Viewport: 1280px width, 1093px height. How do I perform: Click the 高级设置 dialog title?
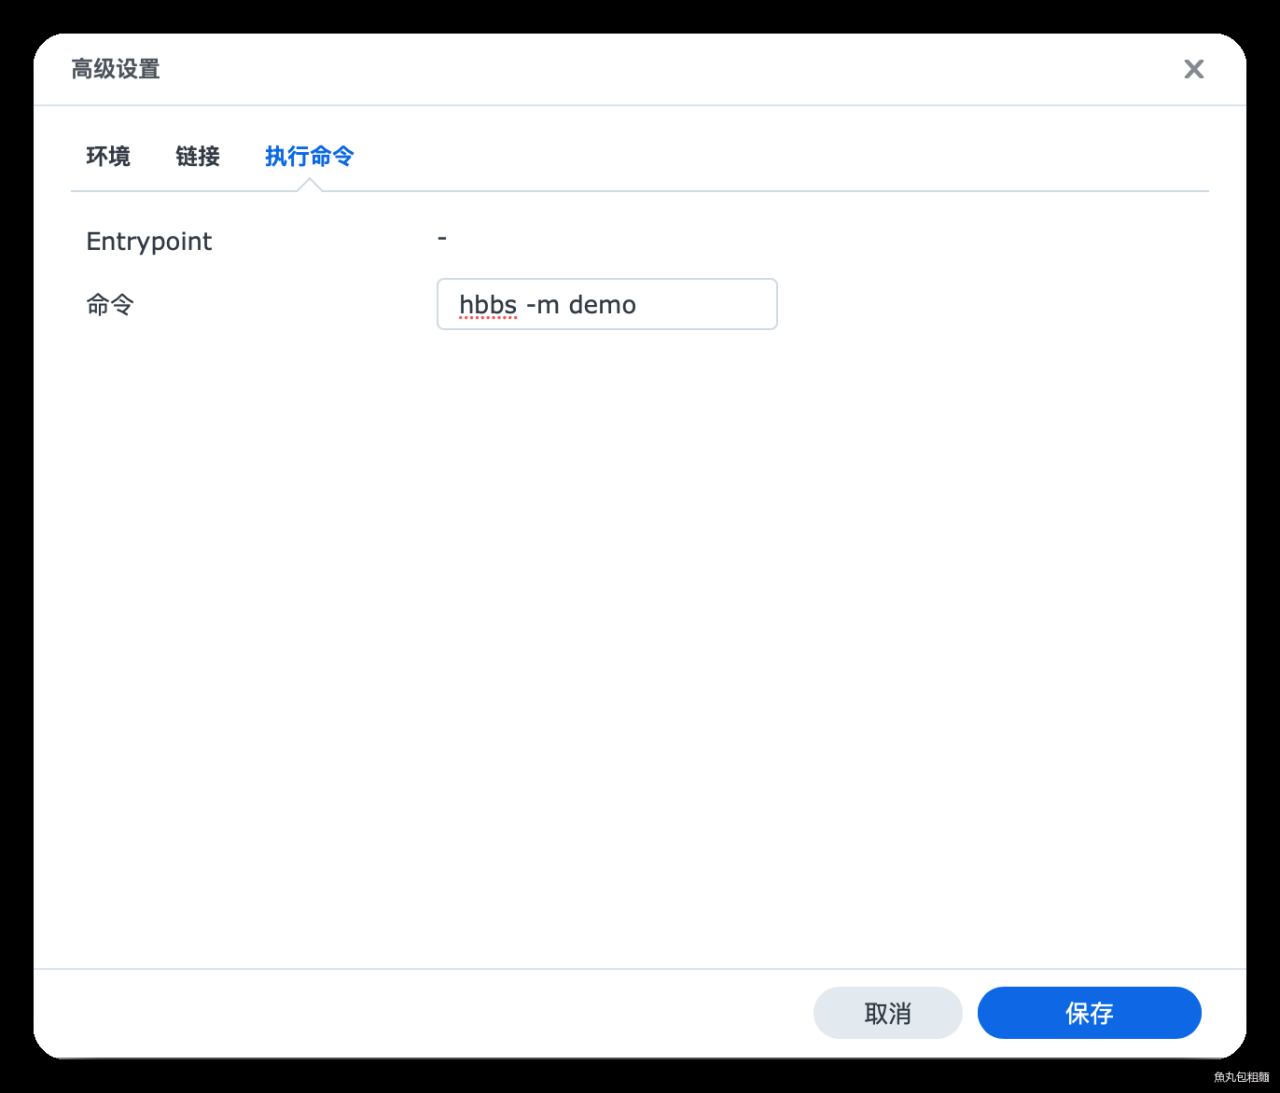click(x=114, y=69)
